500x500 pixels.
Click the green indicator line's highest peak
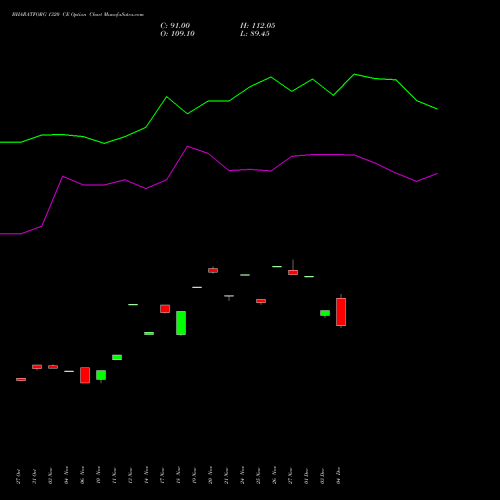[354, 74]
